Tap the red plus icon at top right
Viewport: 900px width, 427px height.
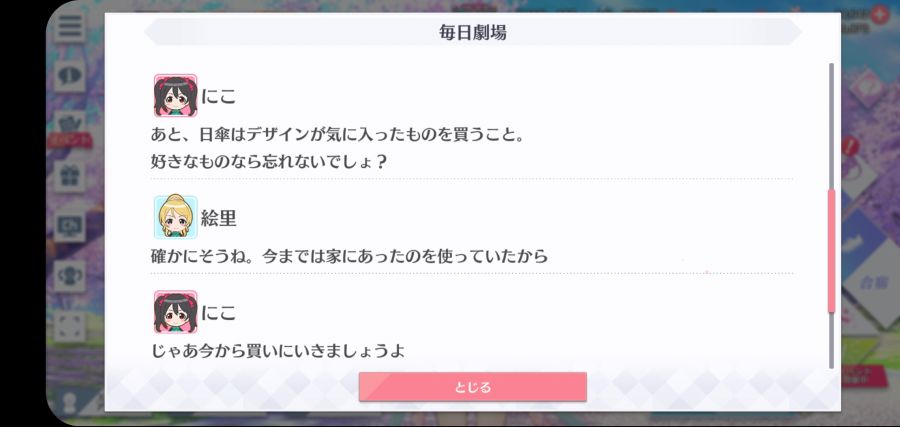point(878,15)
